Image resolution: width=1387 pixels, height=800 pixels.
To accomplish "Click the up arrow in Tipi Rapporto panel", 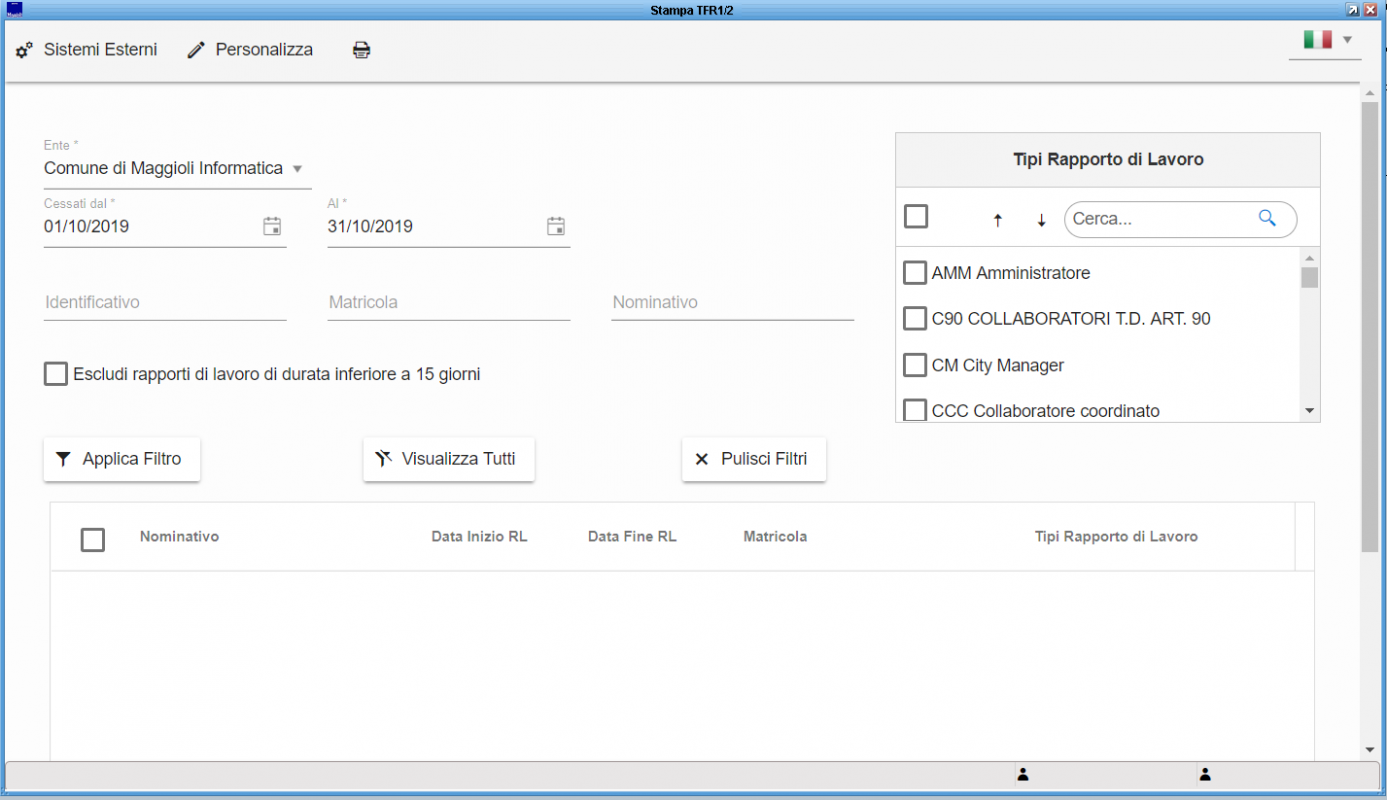I will point(997,221).
